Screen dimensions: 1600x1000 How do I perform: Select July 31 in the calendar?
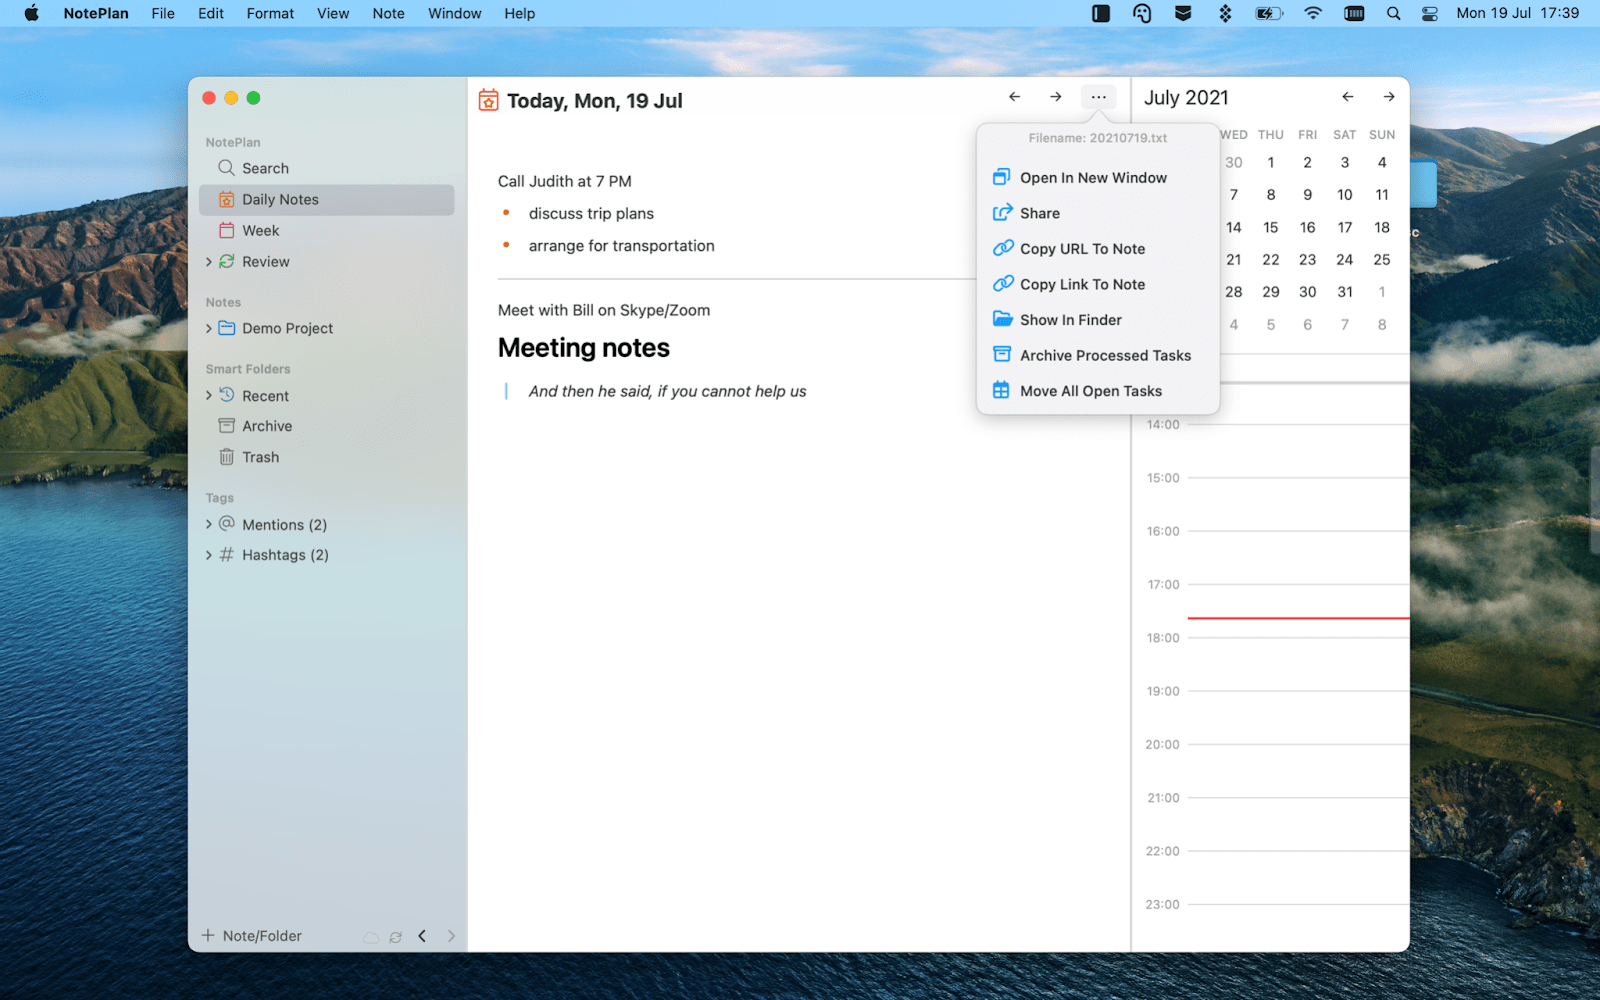point(1345,292)
